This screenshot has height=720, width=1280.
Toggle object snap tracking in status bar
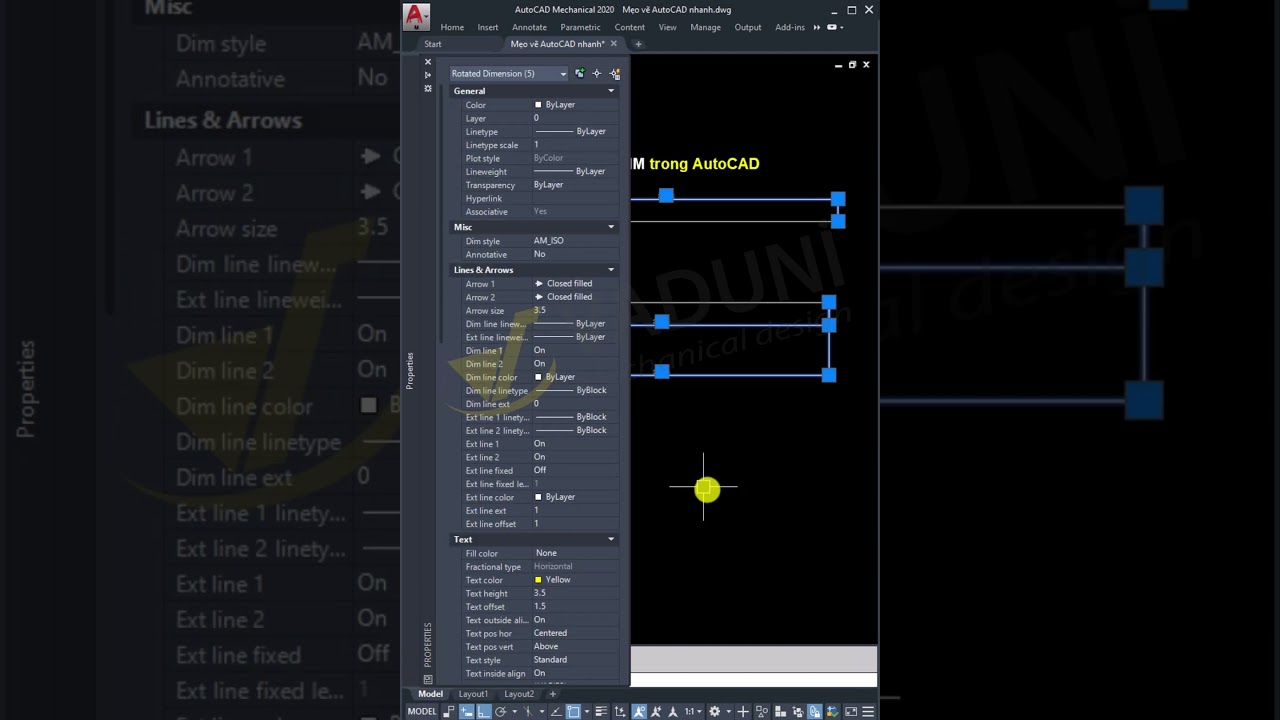pyautogui.click(x=556, y=711)
